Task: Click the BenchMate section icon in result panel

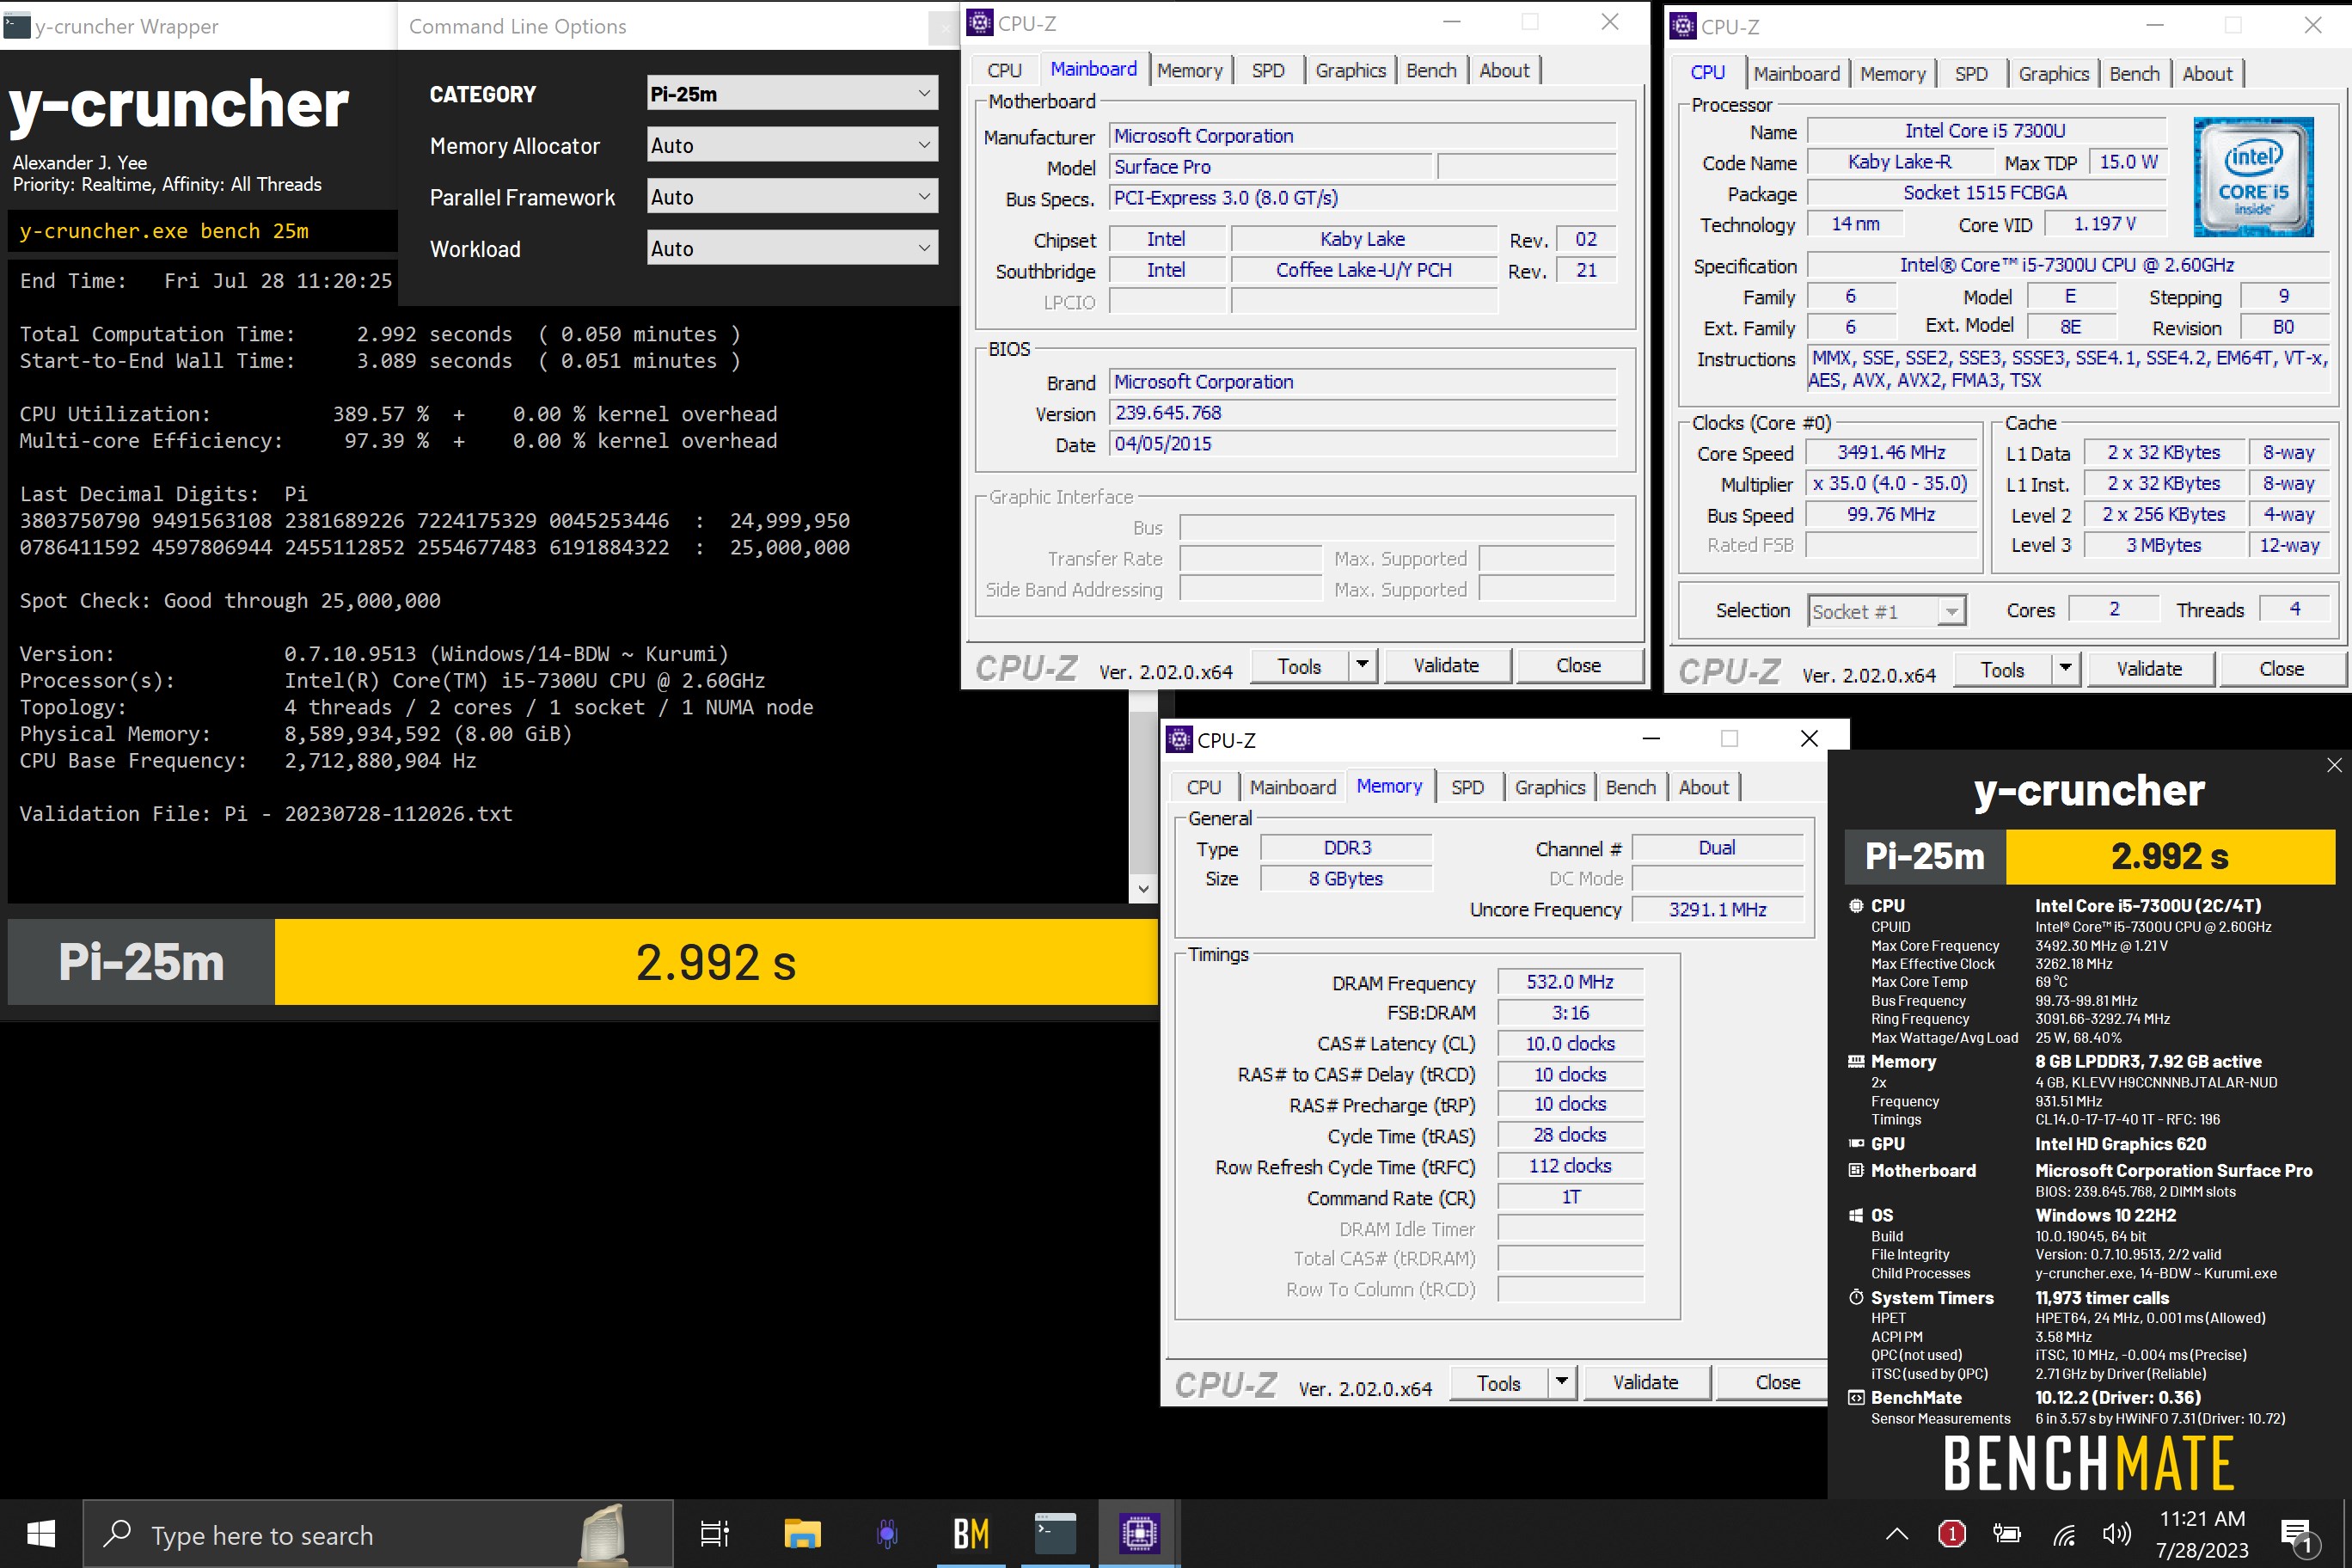Action: (1856, 1397)
